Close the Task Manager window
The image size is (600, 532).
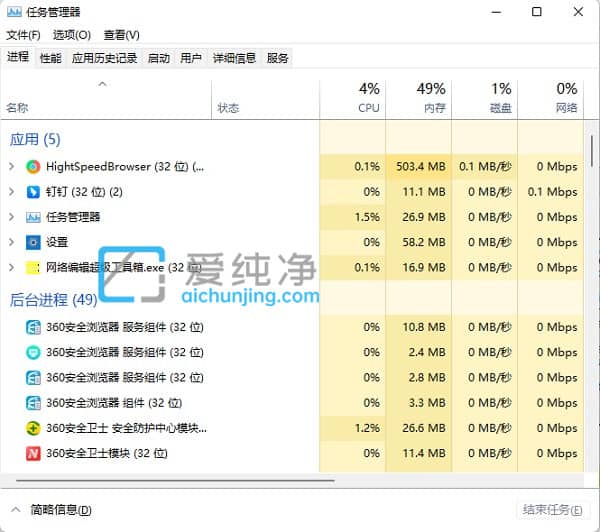(578, 12)
